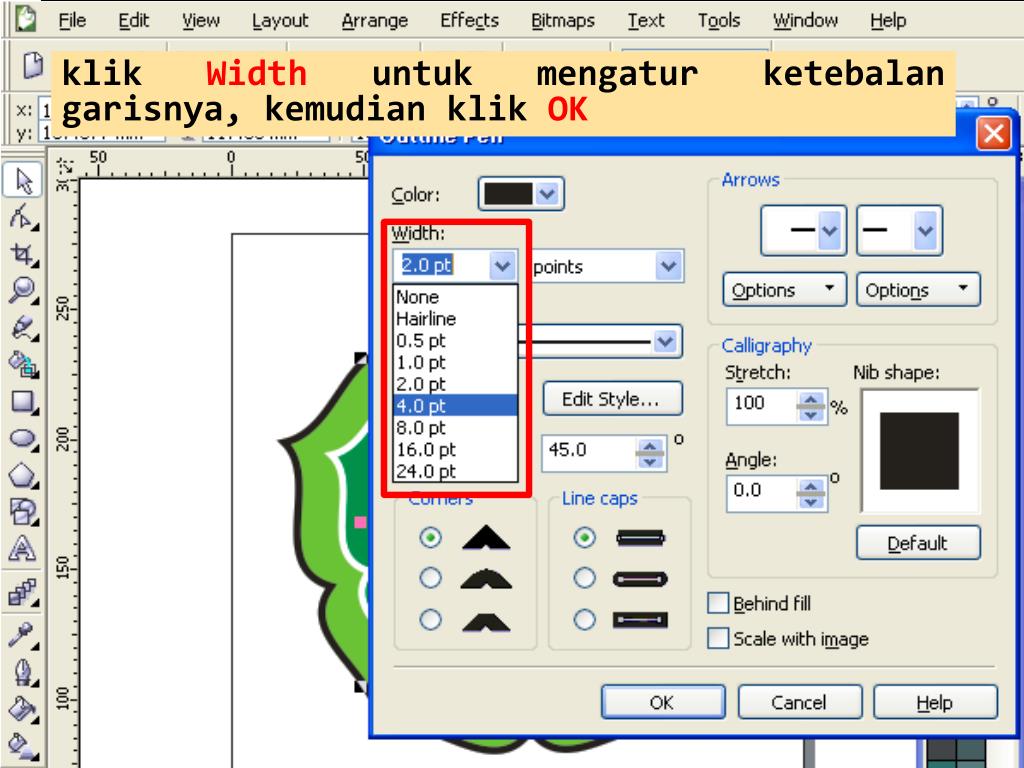Image resolution: width=1024 pixels, height=768 pixels.
Task: Select the Polygon tool
Action: 24,475
